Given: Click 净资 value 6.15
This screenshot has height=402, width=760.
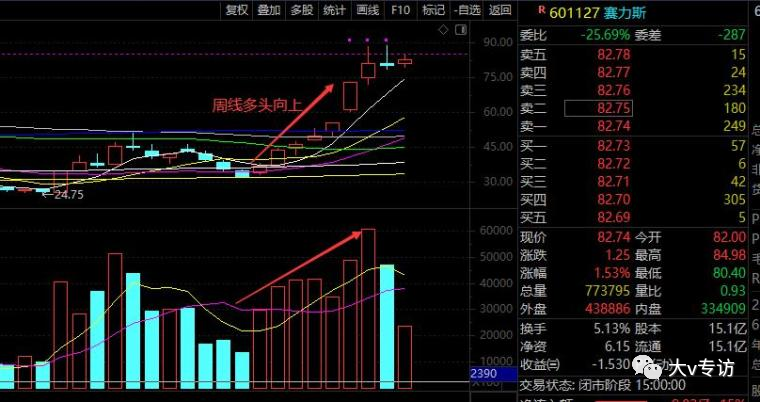Looking at the screenshot, I should coord(618,347).
